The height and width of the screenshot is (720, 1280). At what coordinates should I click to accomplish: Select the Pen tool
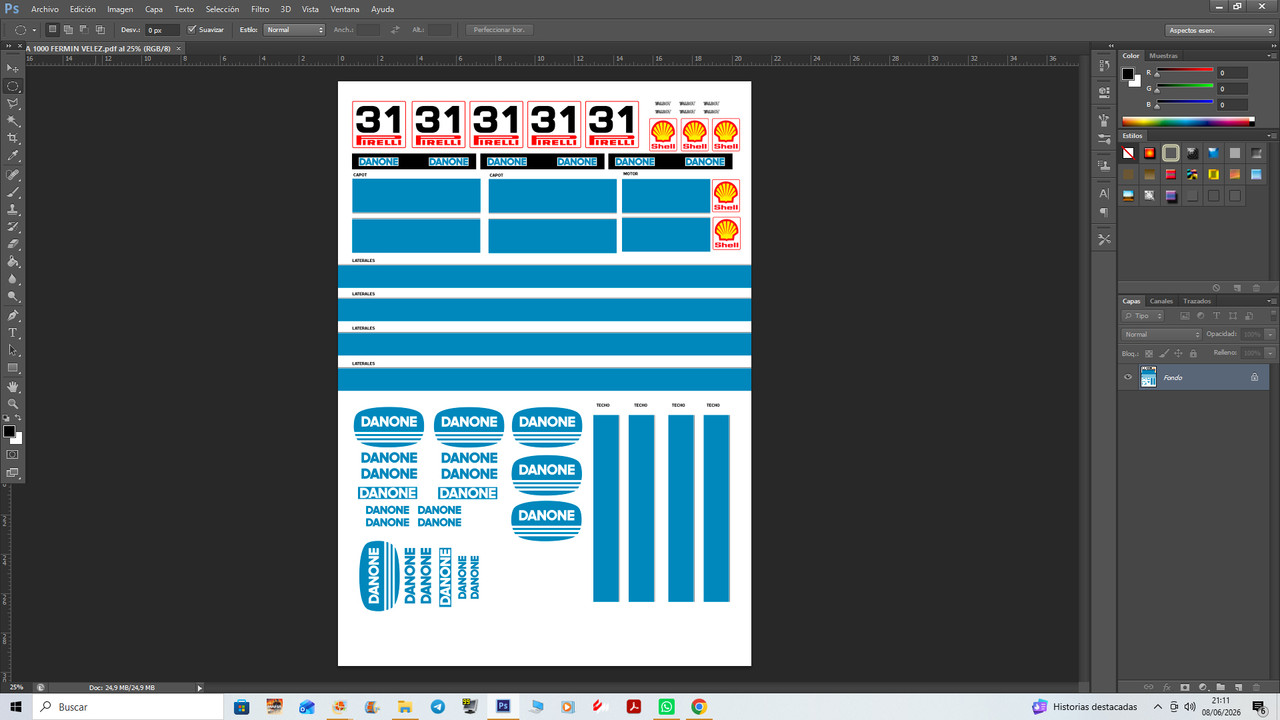[13, 315]
